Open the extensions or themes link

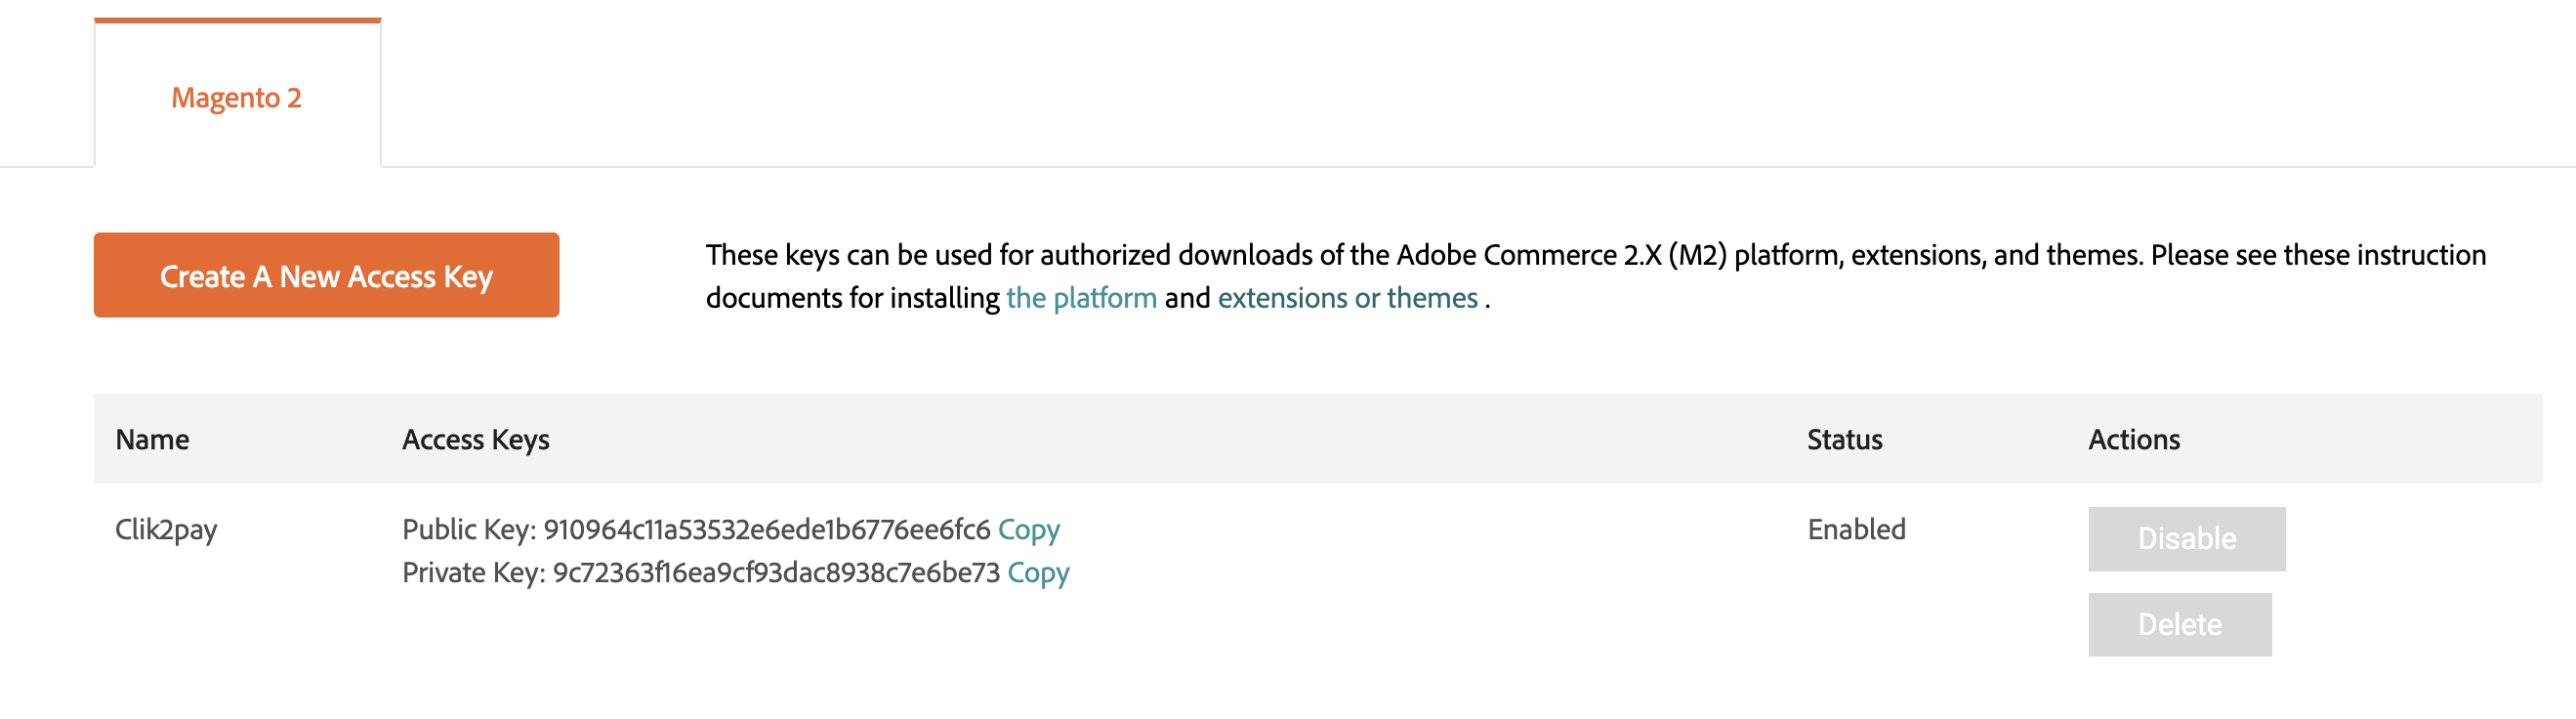coord(1347,298)
